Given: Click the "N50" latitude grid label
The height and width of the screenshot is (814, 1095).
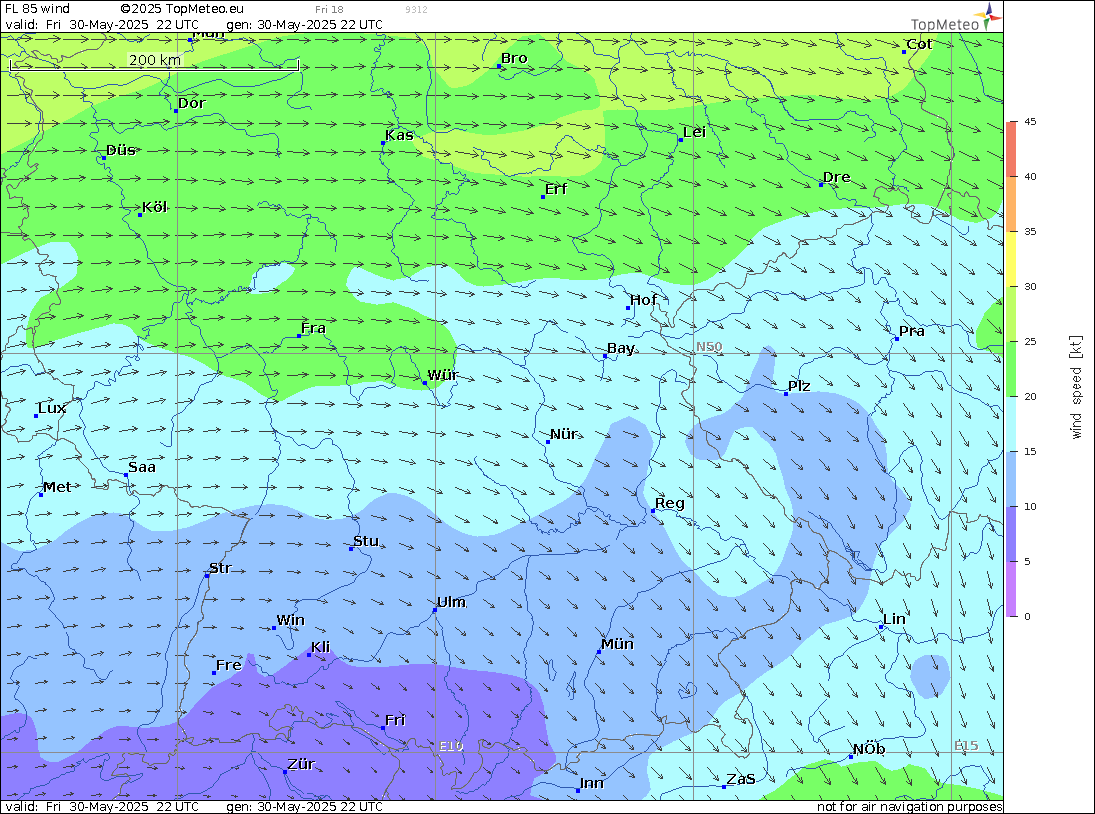Looking at the screenshot, I should click(x=709, y=347).
